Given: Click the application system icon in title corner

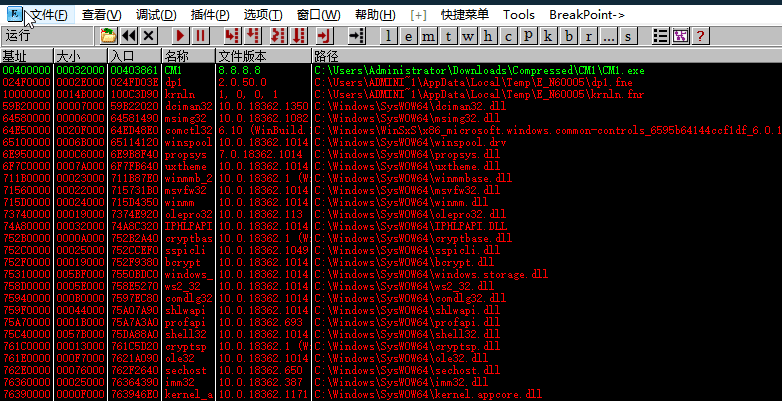Looking at the screenshot, I should point(15,14).
